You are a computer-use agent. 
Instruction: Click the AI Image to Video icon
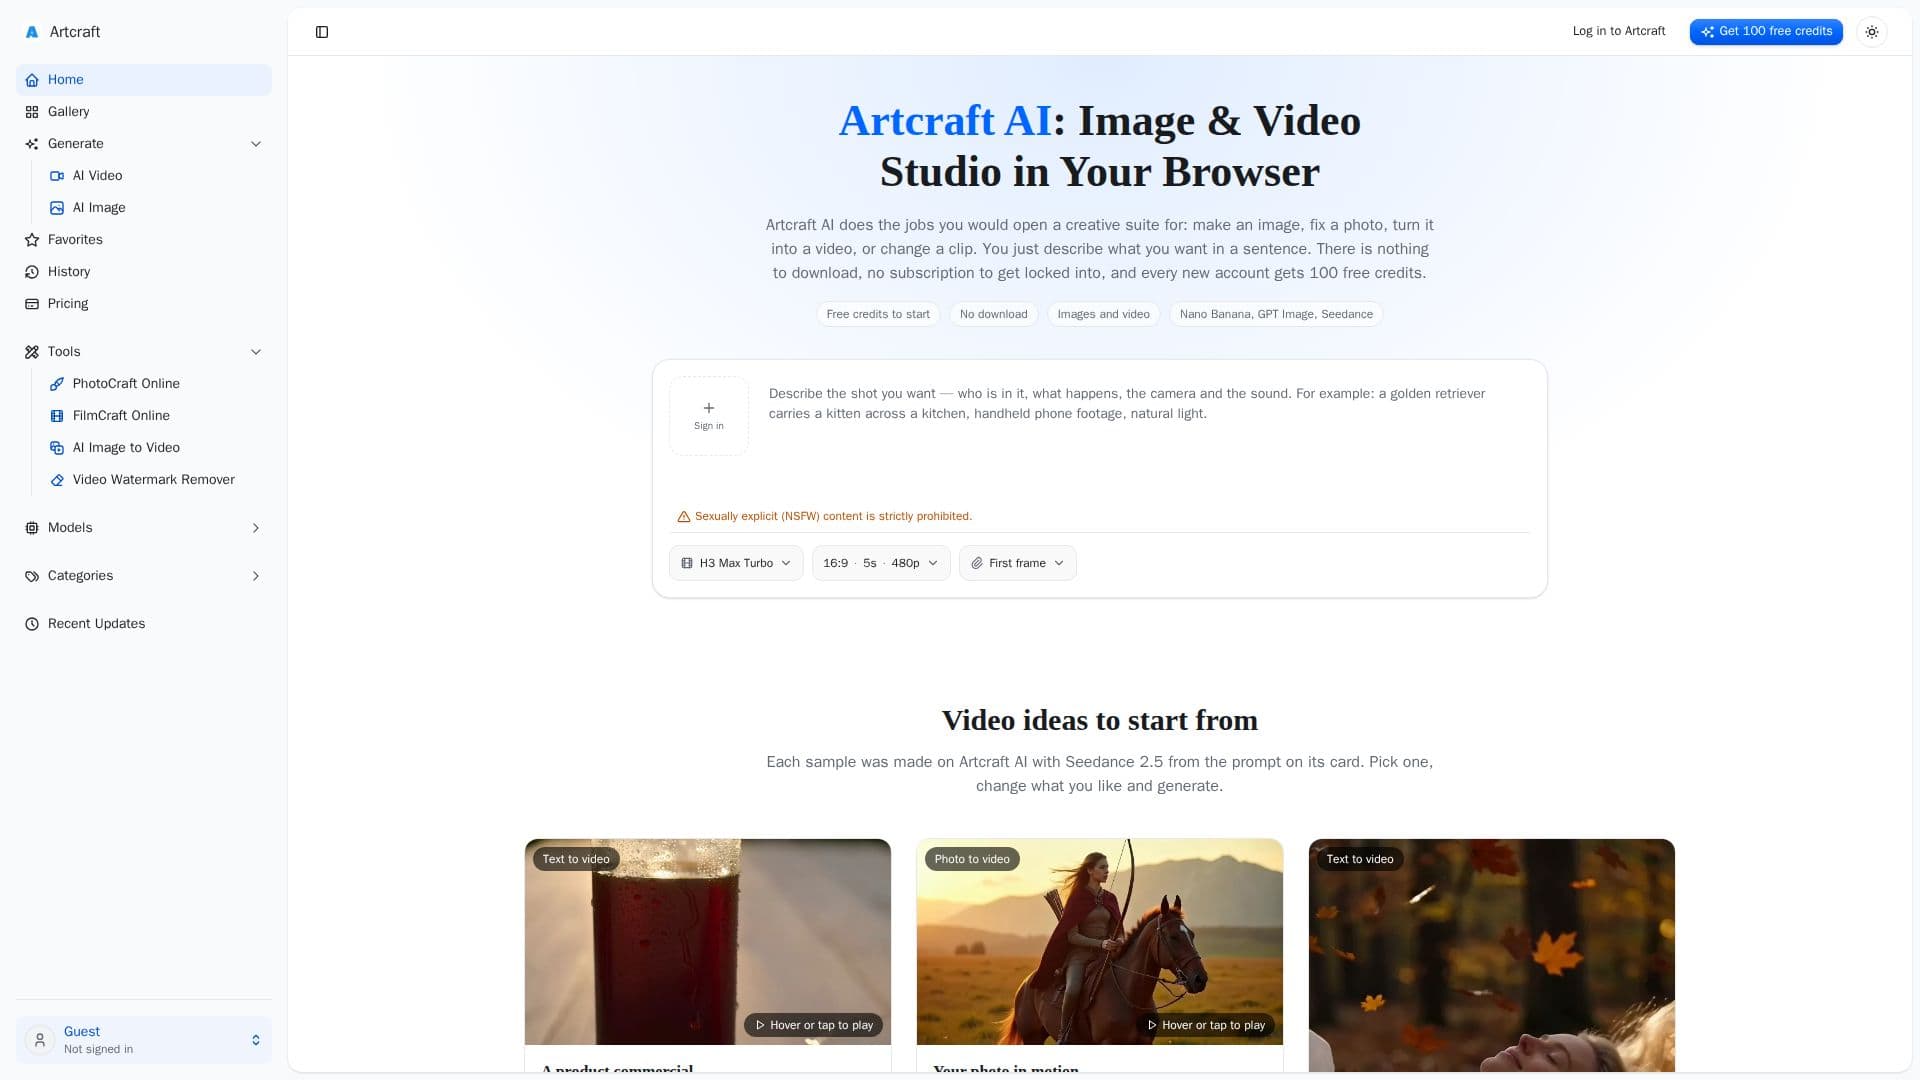click(57, 448)
